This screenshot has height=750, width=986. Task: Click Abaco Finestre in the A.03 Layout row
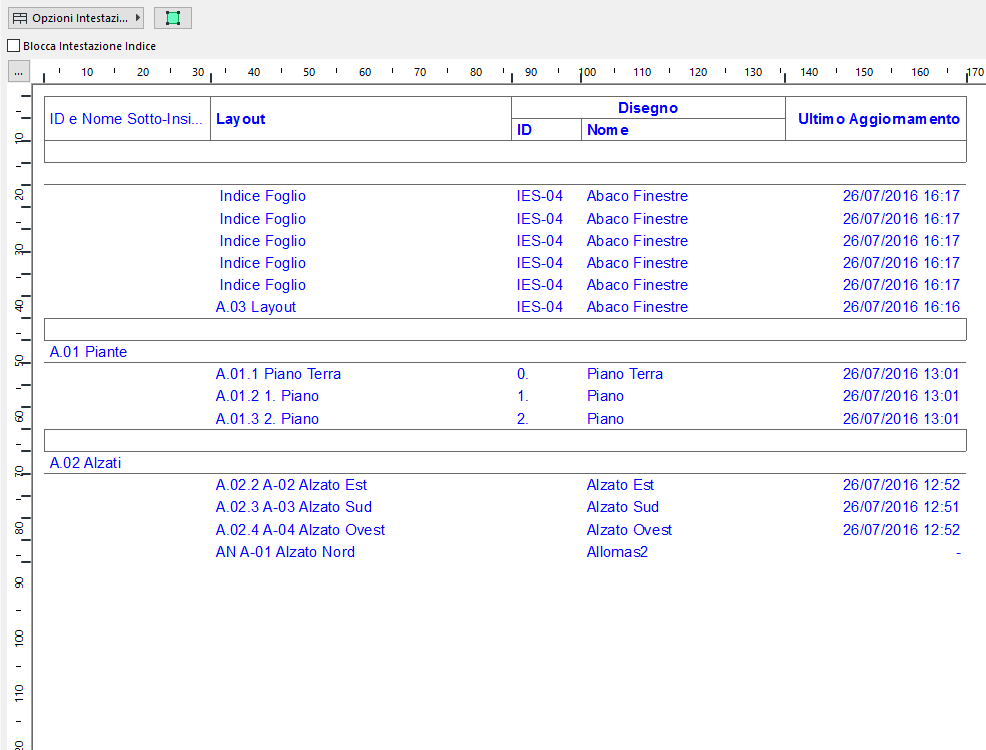637,307
